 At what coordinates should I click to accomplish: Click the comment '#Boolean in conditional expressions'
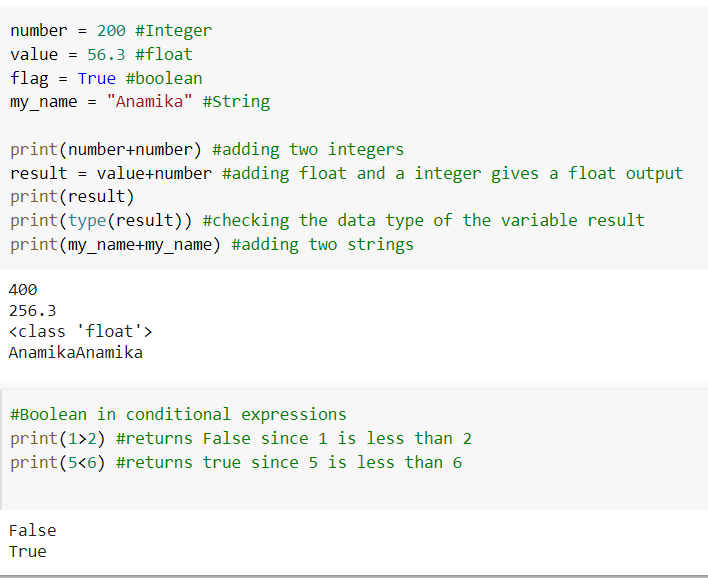(x=178, y=415)
